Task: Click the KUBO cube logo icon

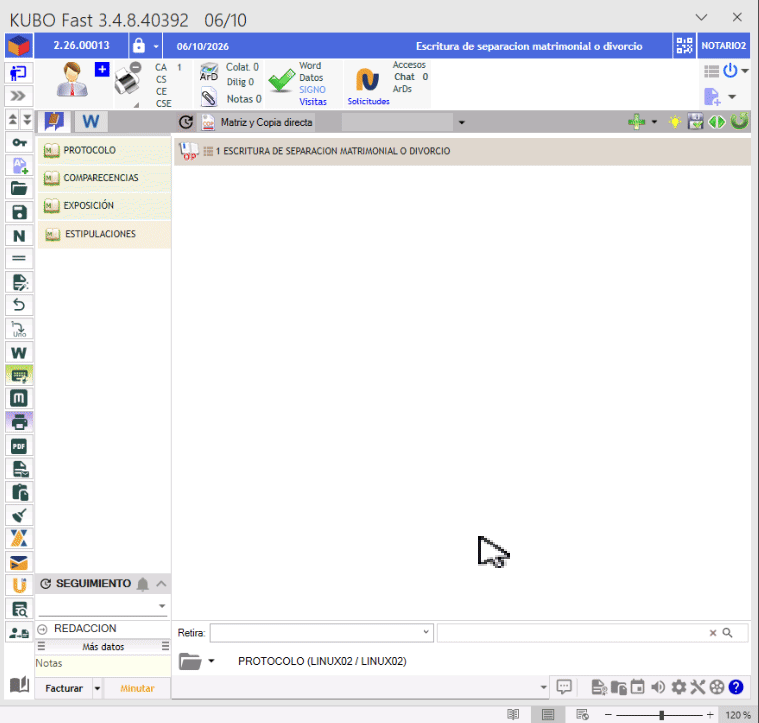Action: [19, 46]
